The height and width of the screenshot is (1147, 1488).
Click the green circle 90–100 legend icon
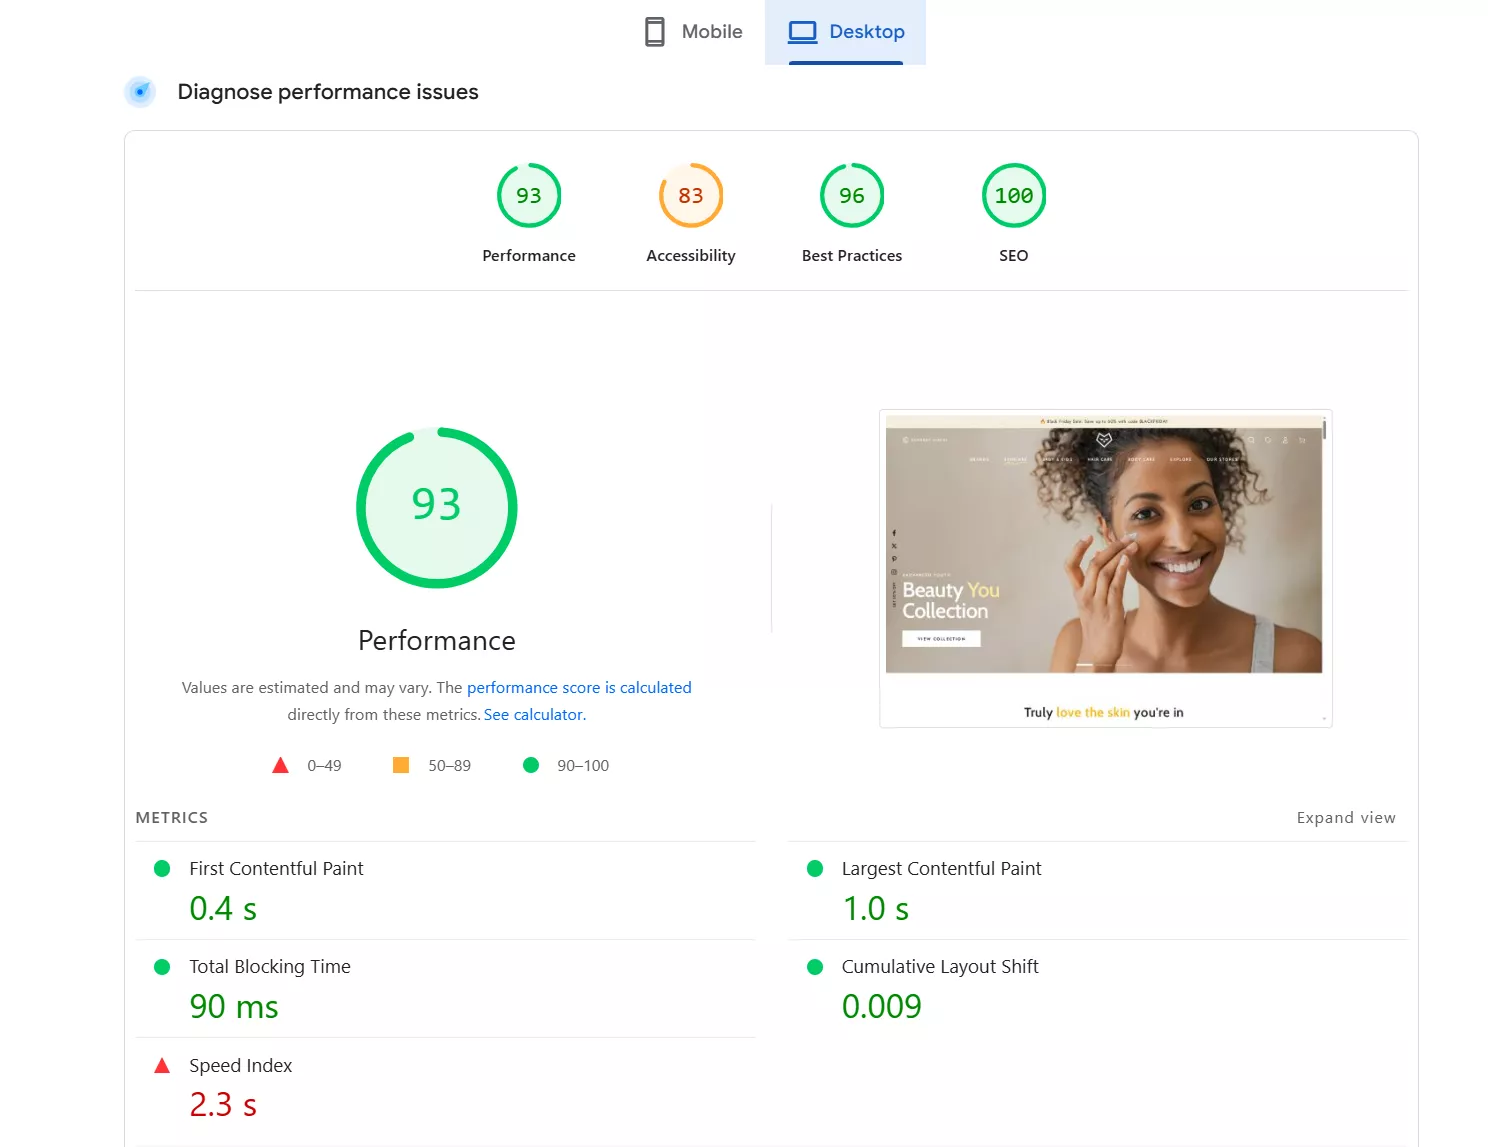531,765
